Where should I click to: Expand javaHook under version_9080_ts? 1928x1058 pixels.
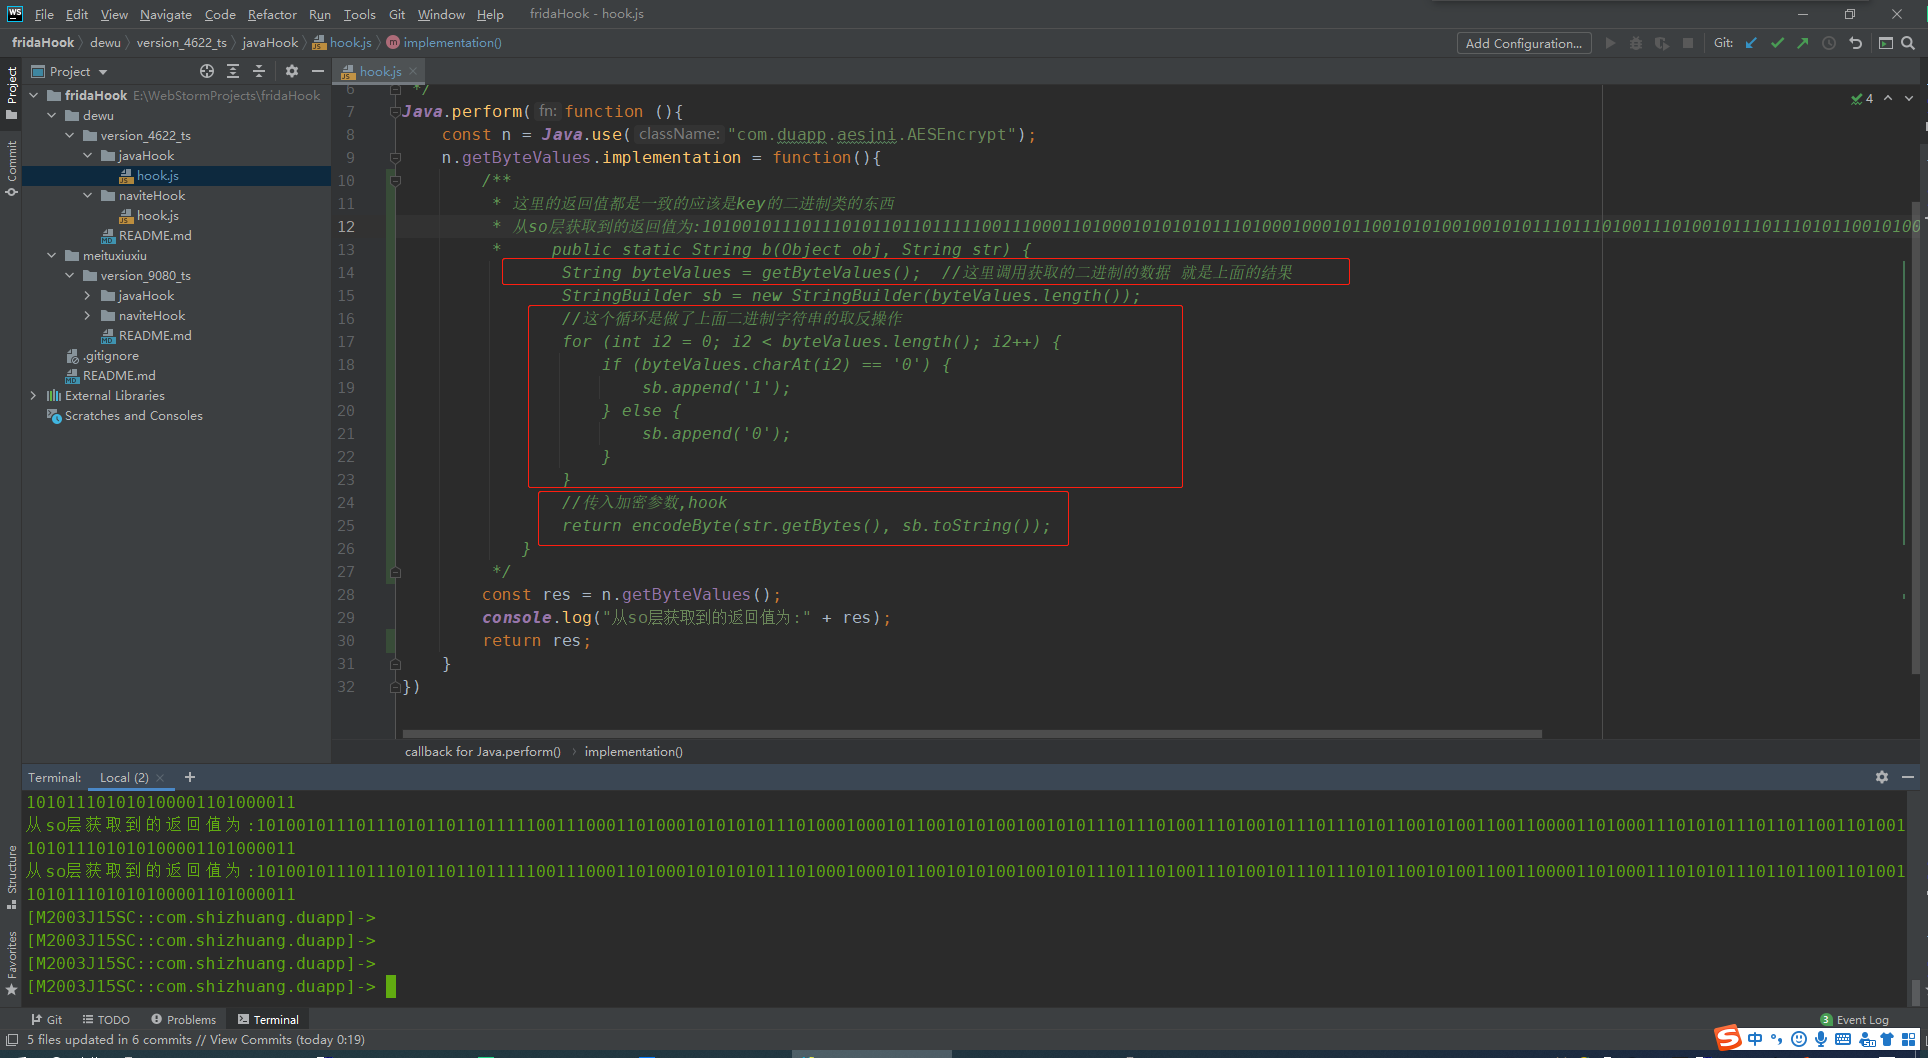(88, 295)
